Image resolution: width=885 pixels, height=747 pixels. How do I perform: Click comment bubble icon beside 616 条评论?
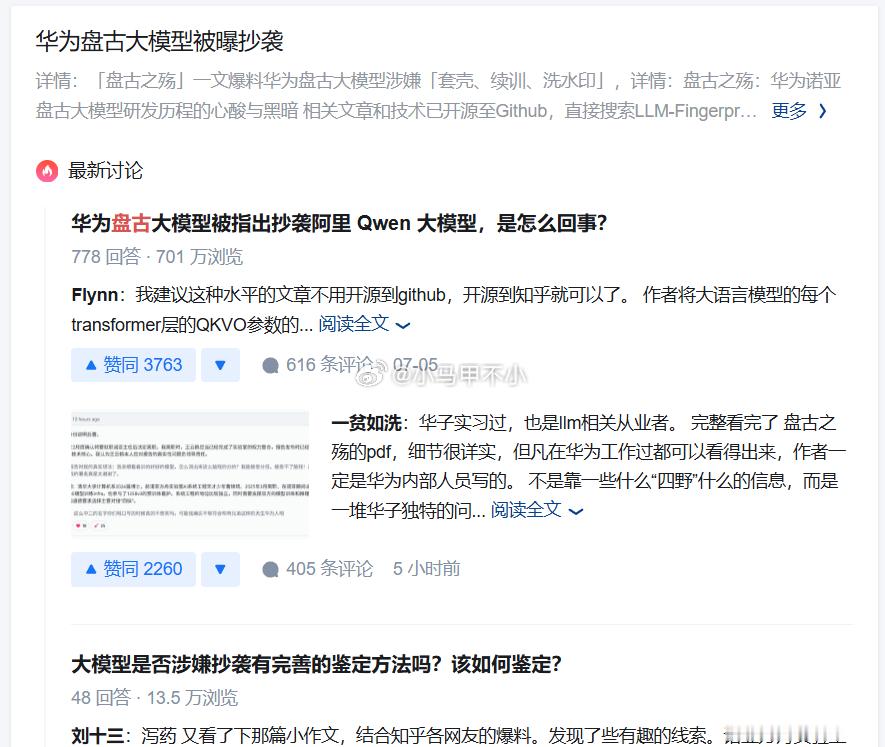[270, 365]
